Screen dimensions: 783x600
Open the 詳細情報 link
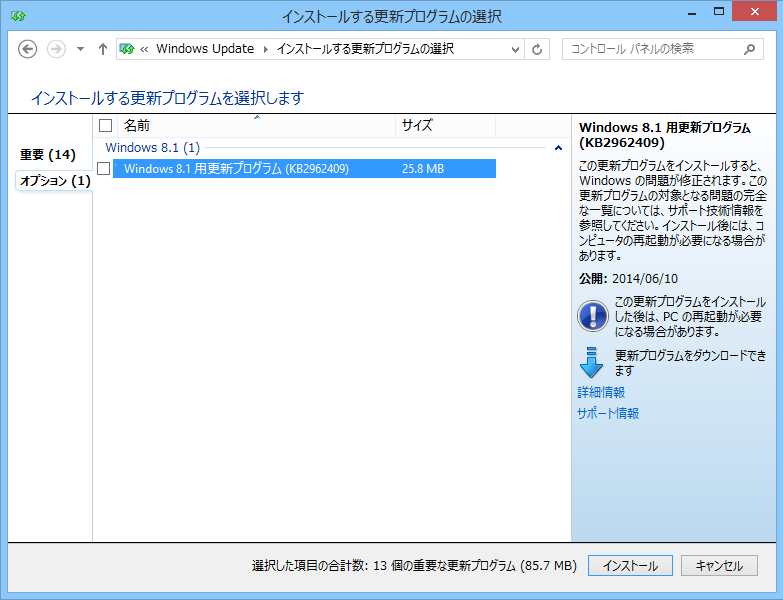click(x=601, y=392)
